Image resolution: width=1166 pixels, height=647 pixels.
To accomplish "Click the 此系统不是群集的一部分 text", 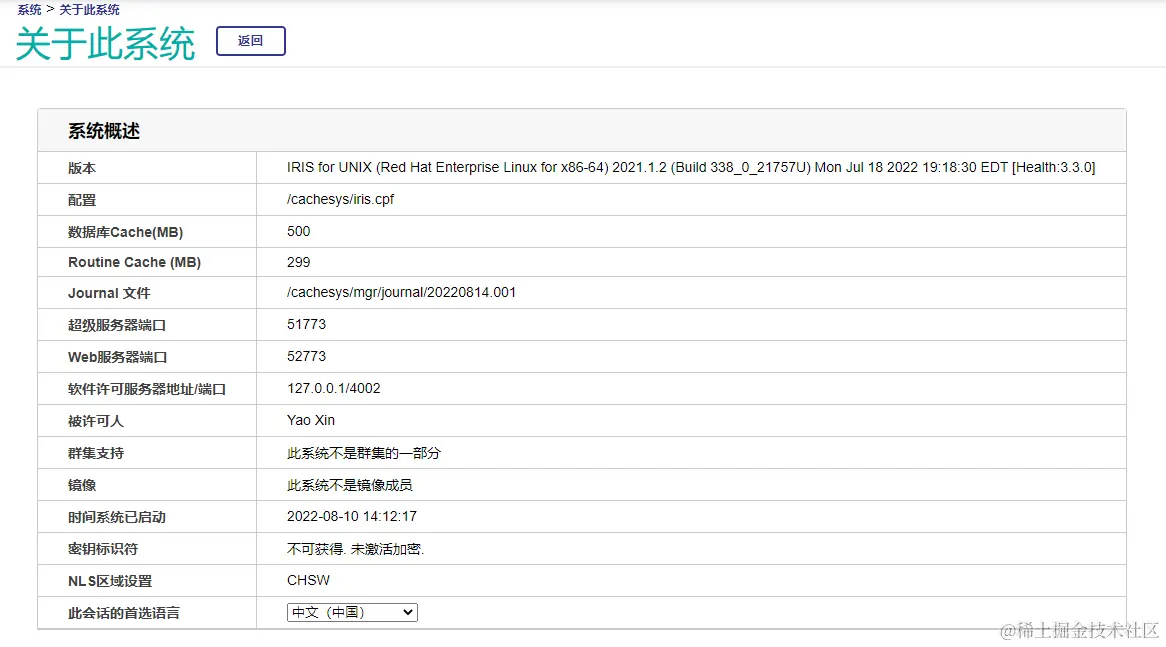I will 364,453.
